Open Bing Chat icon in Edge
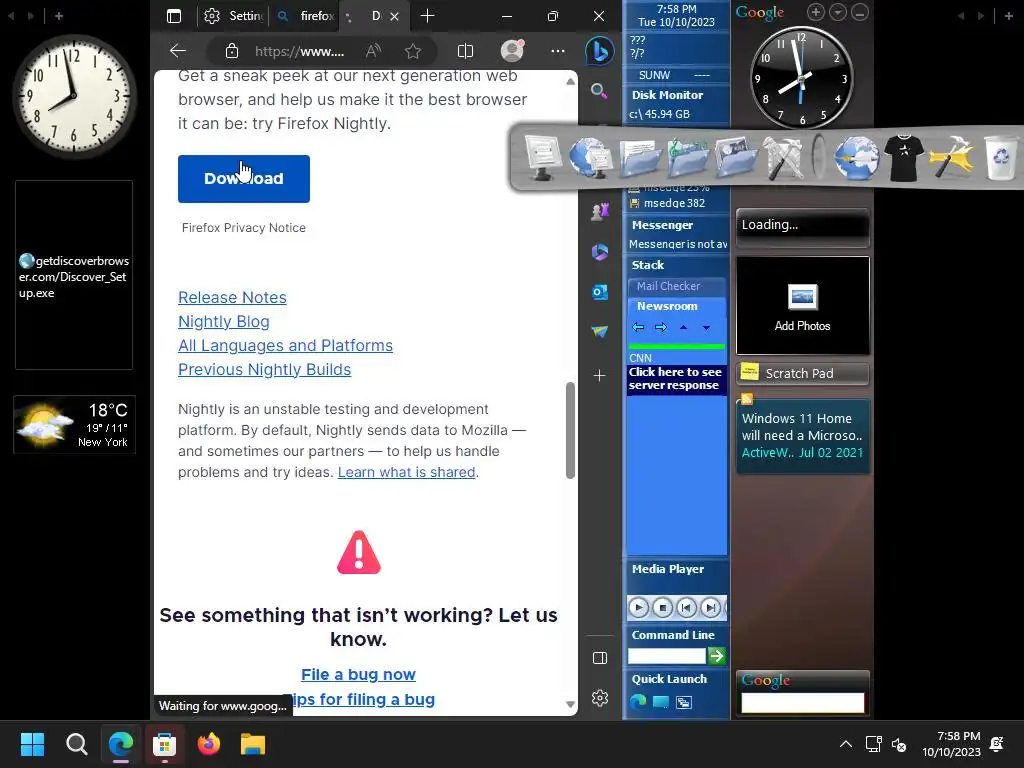Viewport: 1024px width, 768px height. tap(600, 51)
